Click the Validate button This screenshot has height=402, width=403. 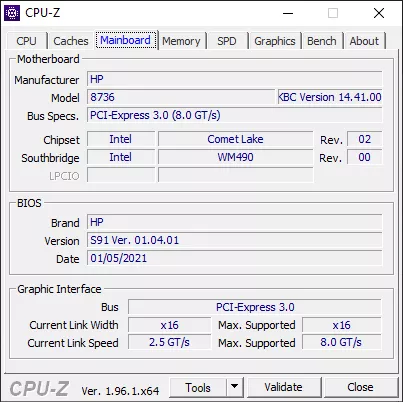click(x=284, y=387)
